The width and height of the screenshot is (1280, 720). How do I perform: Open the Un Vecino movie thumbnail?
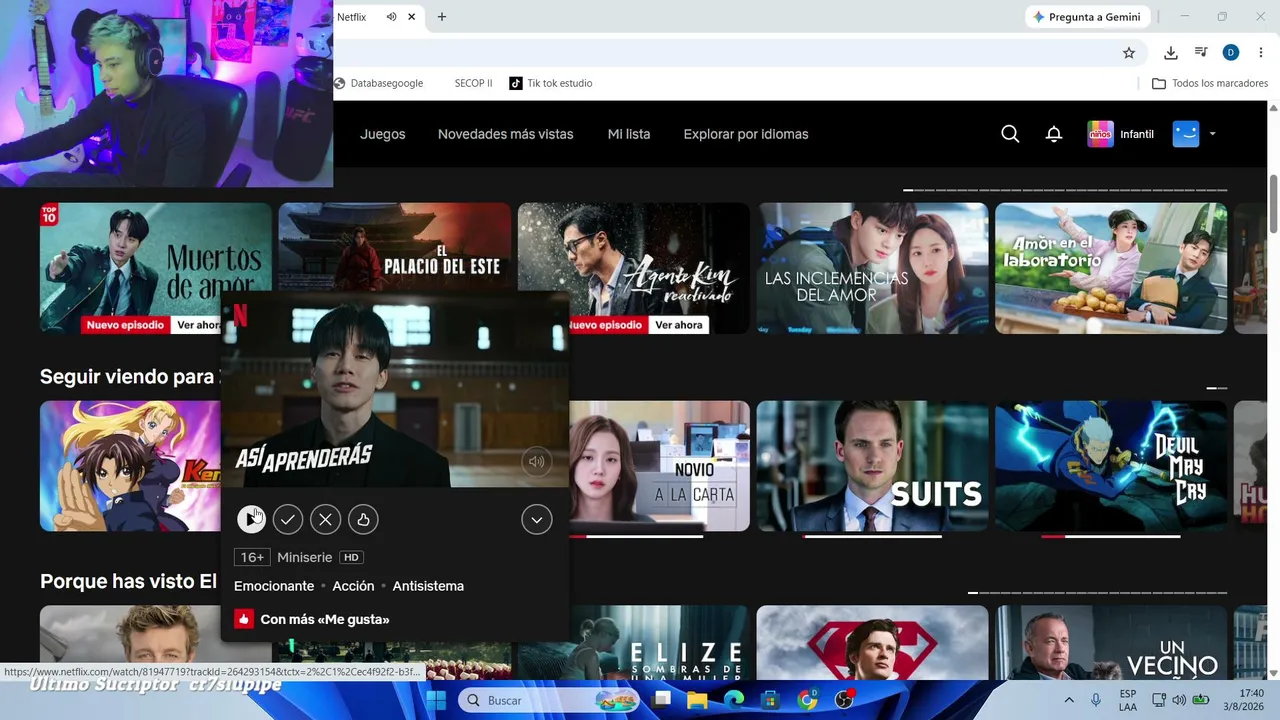(1111, 642)
